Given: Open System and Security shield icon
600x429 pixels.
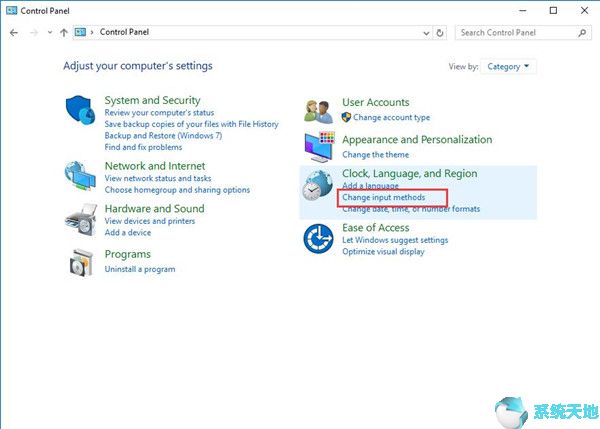Looking at the screenshot, I should coord(80,109).
